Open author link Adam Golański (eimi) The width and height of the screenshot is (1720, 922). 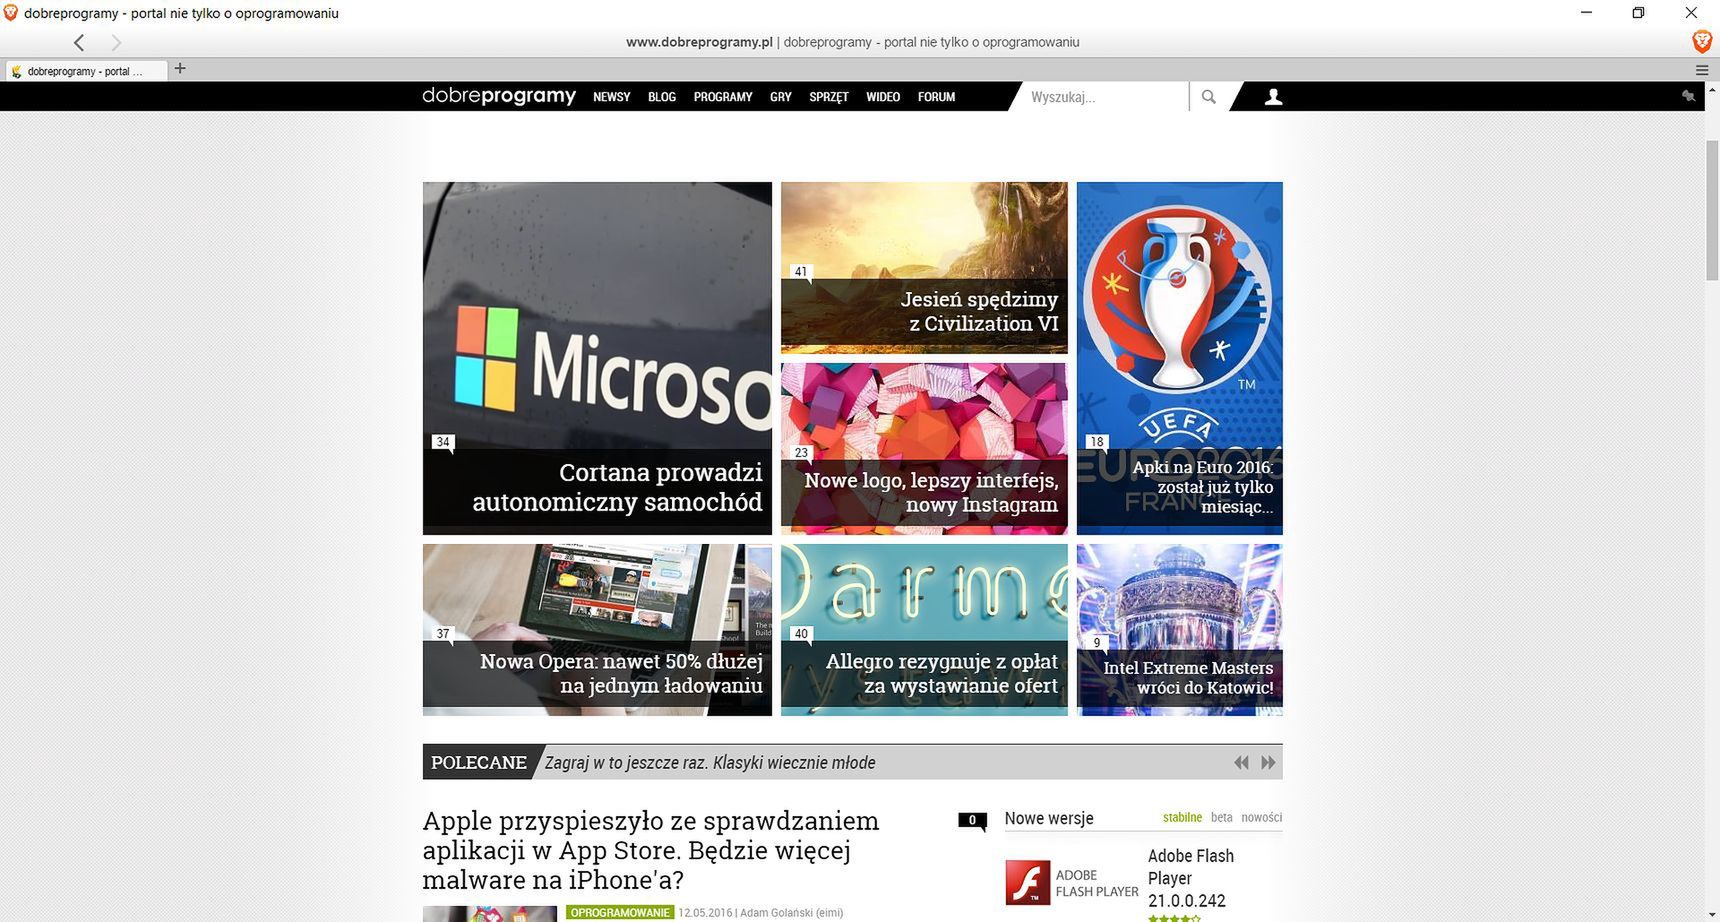(791, 913)
